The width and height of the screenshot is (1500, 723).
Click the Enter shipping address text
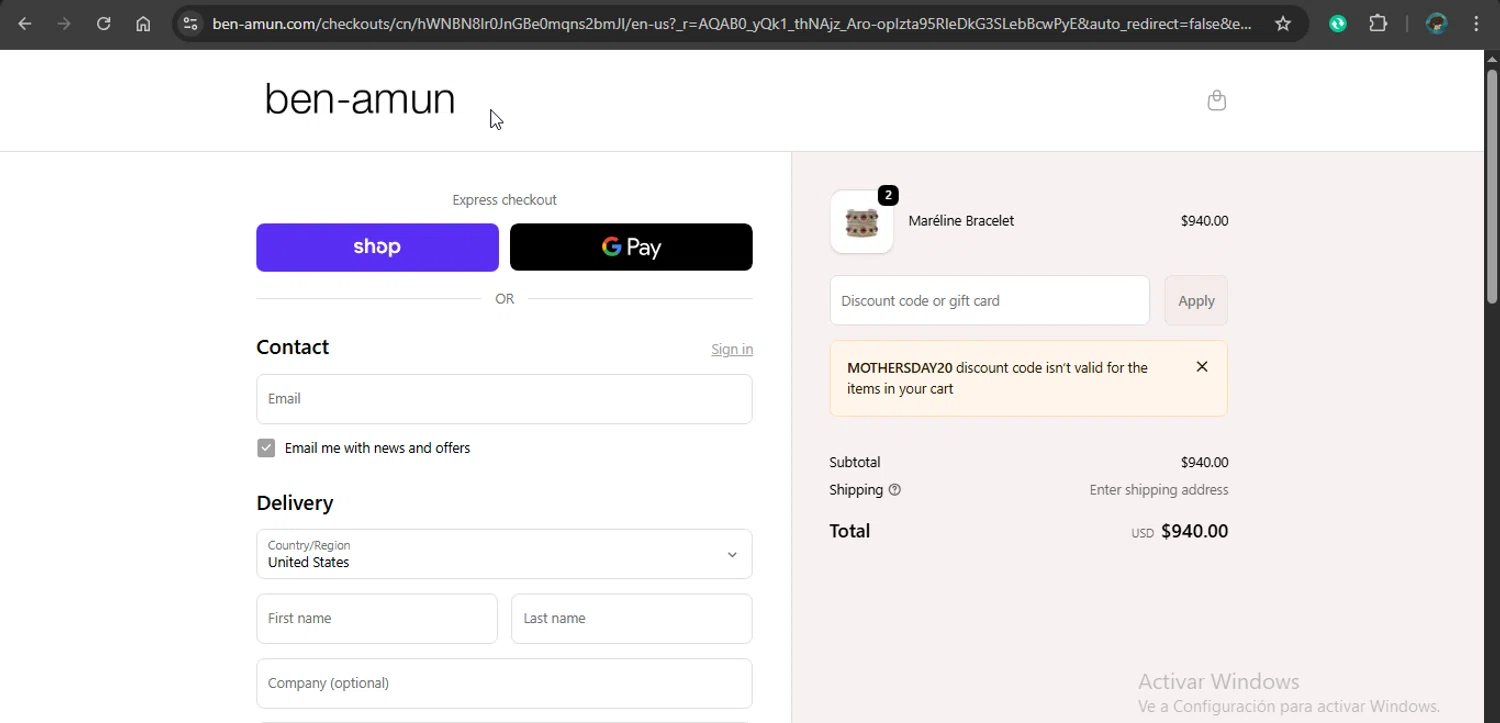[x=1159, y=490]
